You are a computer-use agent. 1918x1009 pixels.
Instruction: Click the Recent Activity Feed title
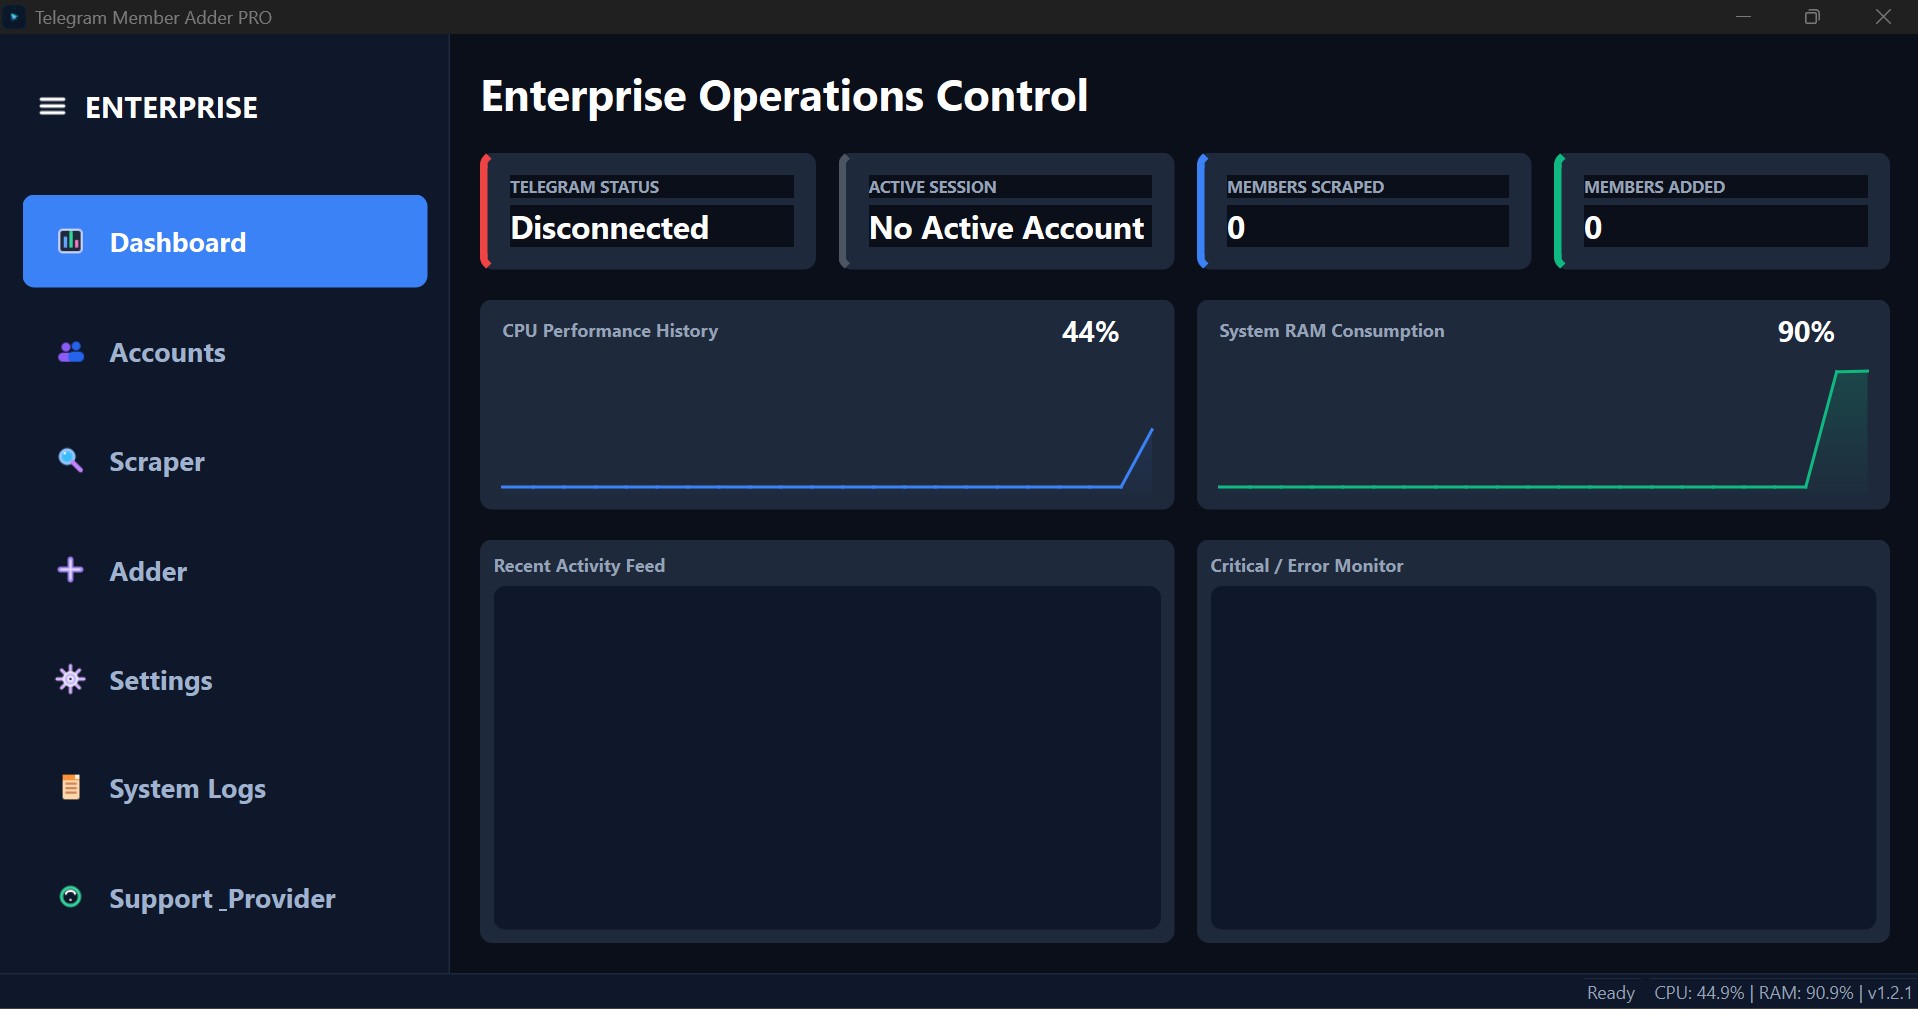tap(579, 566)
